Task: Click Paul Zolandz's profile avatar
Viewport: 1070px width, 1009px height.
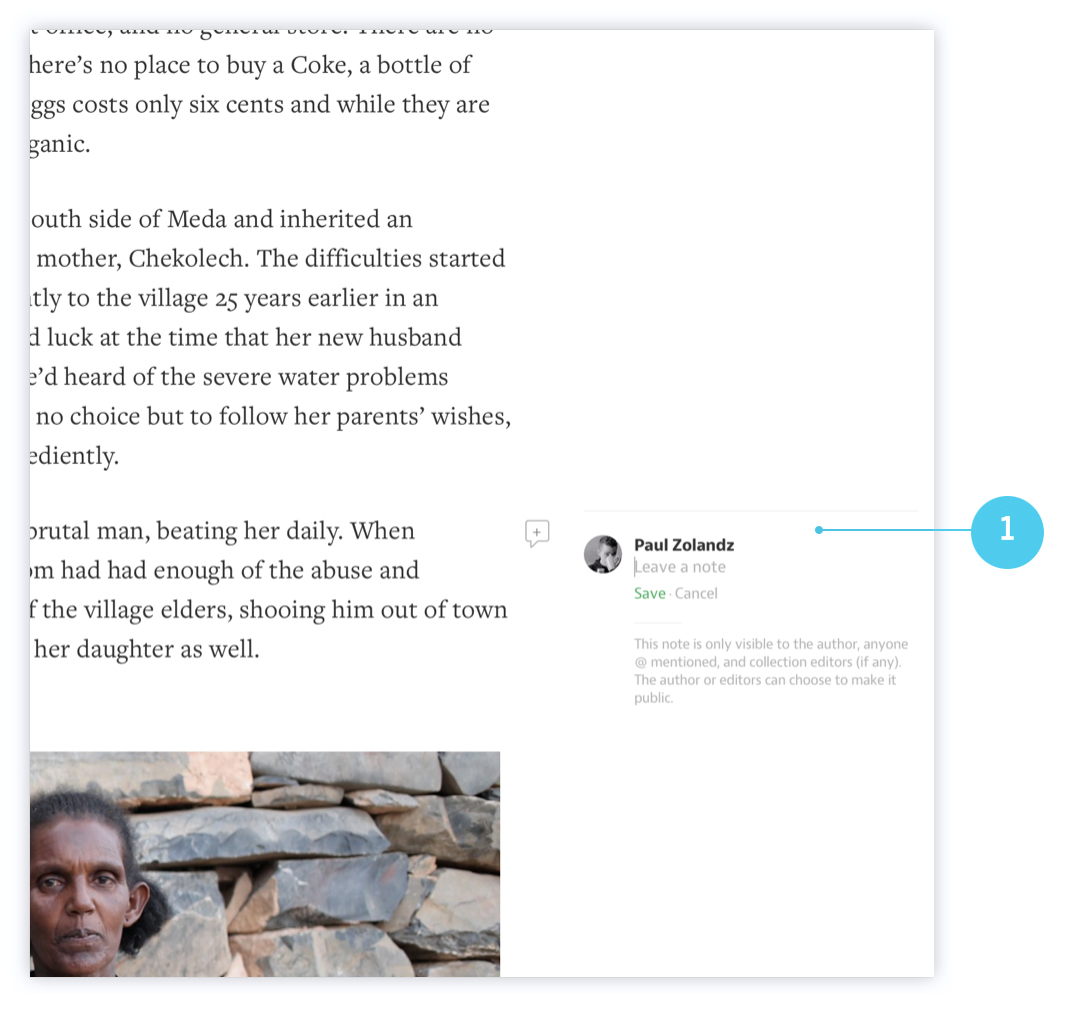Action: pos(603,554)
